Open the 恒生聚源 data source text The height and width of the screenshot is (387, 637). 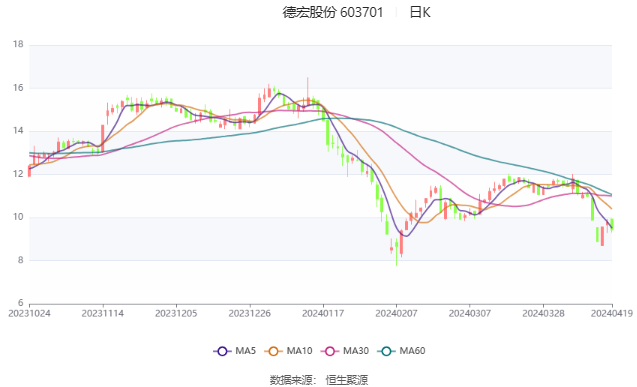(x=347, y=380)
